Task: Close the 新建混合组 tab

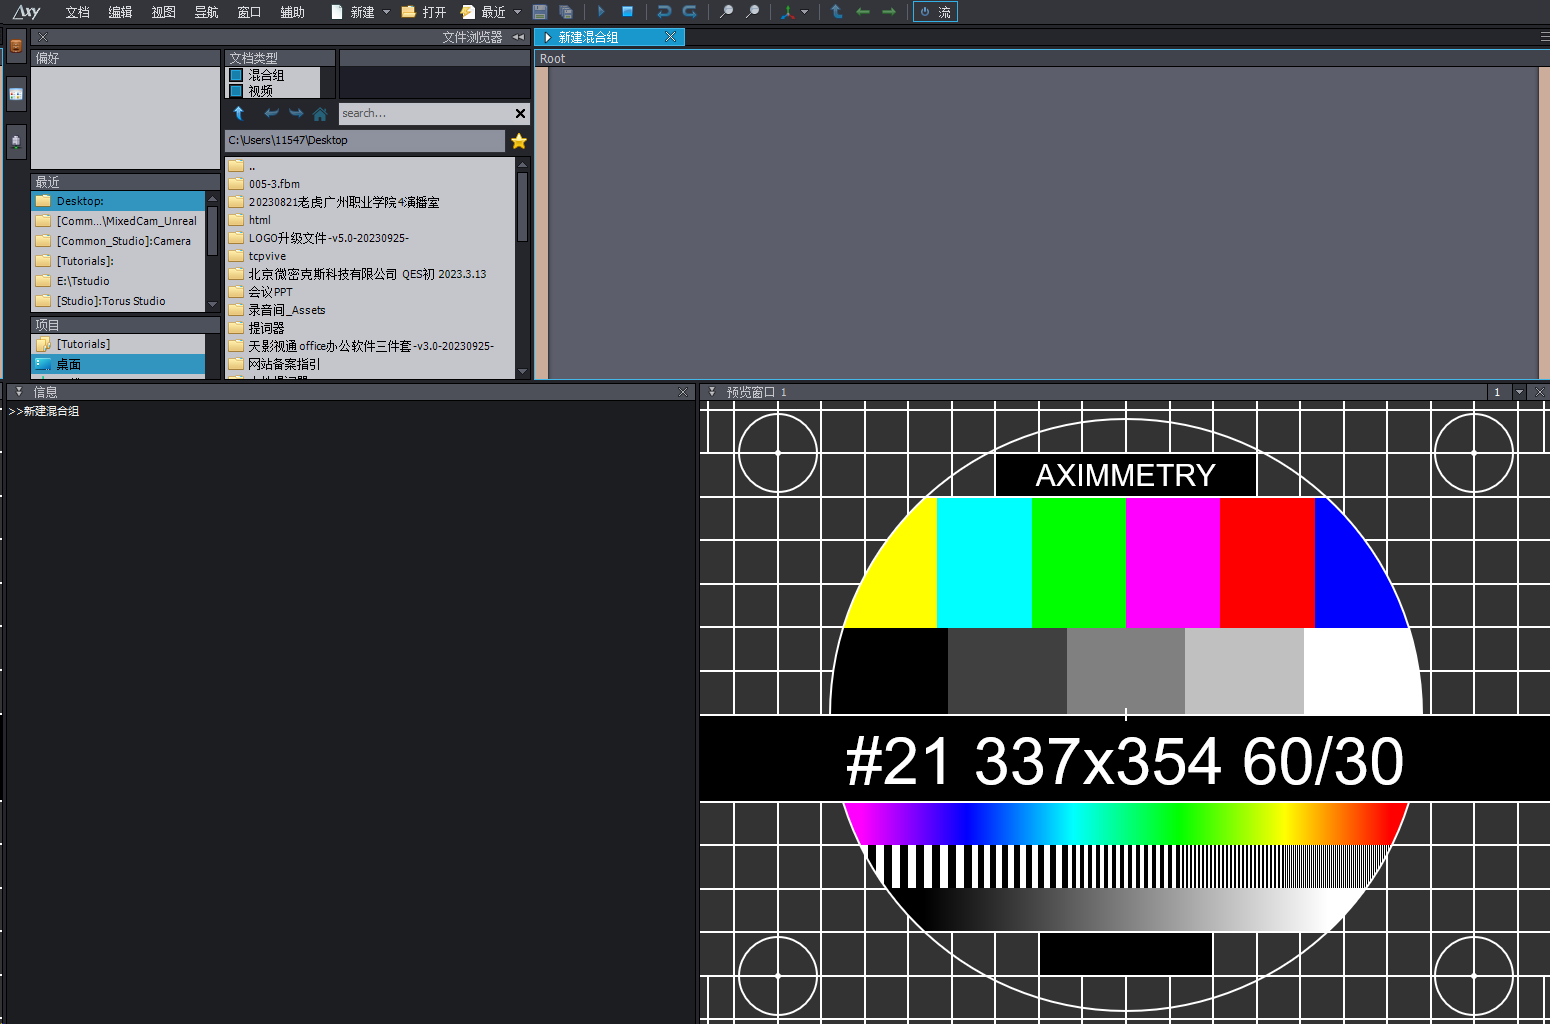Action: coord(670,37)
